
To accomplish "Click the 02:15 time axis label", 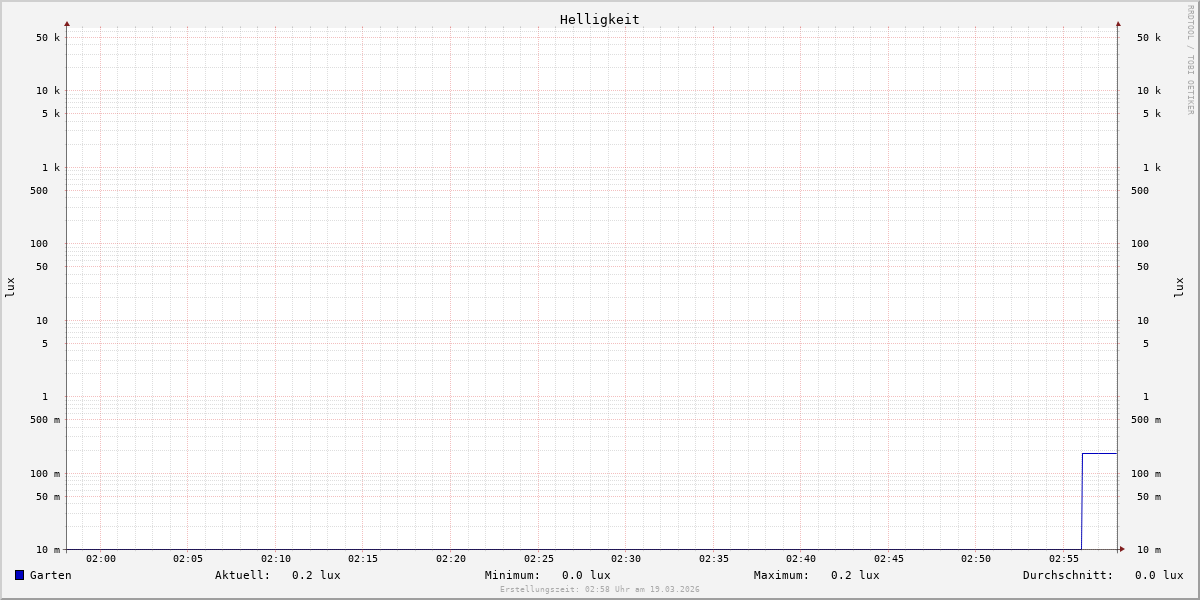I will click(363, 559).
